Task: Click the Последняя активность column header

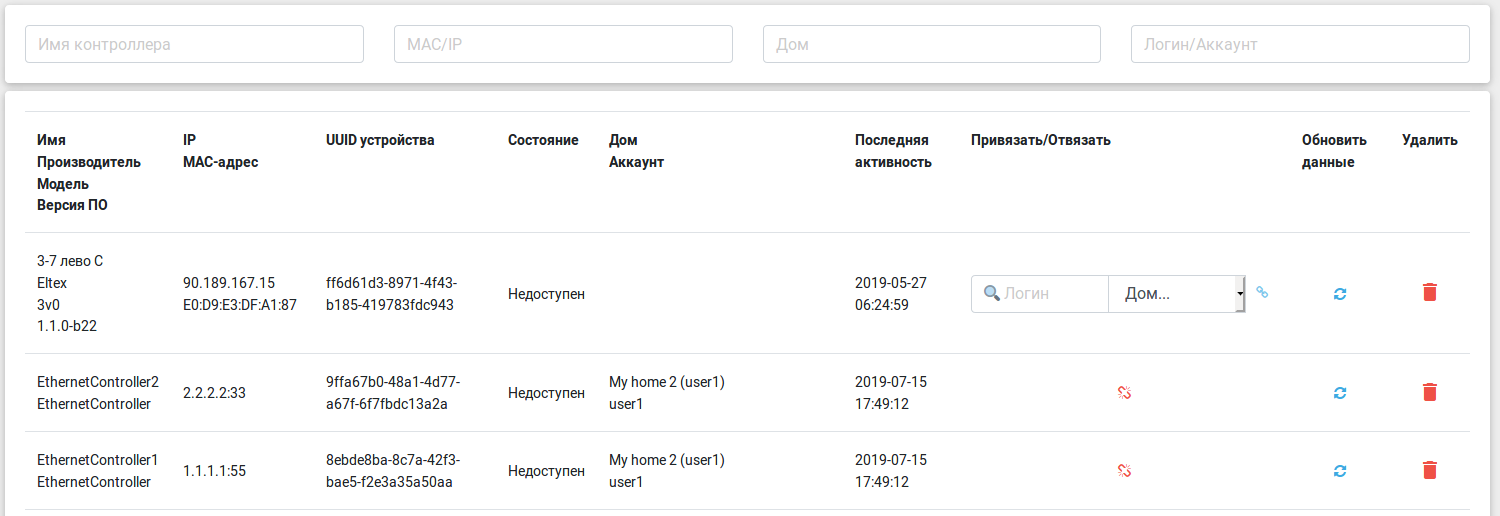Action: click(x=893, y=151)
